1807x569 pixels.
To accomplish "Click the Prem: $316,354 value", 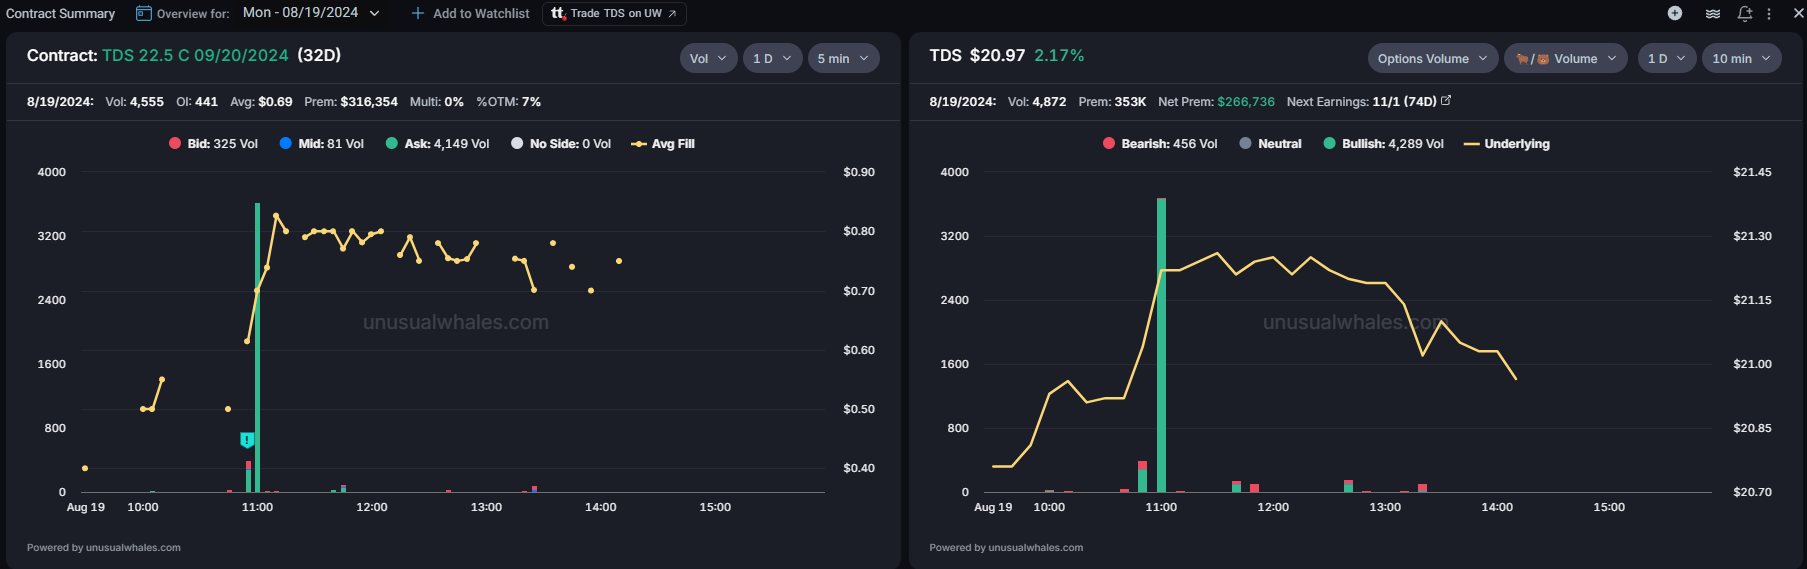I will tap(351, 101).
